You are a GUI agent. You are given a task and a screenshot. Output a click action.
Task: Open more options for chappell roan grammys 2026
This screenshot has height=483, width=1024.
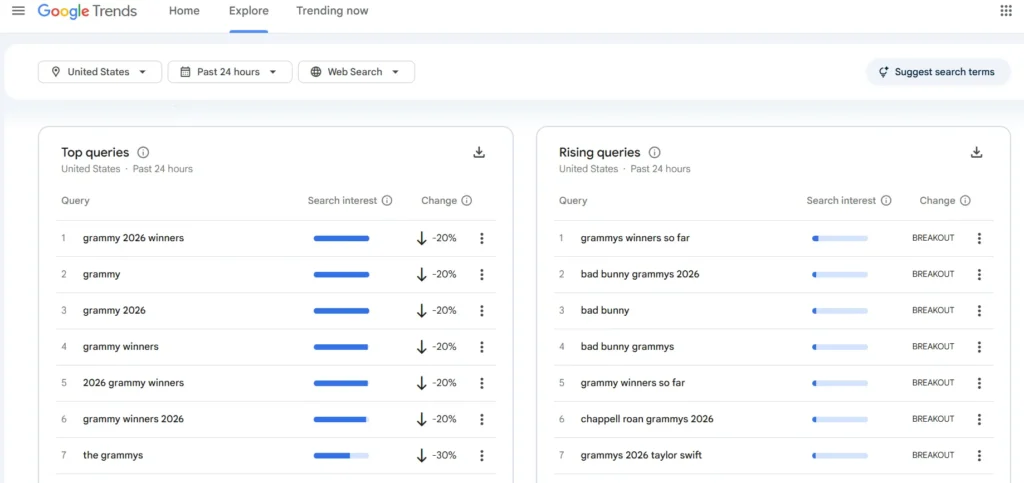point(979,419)
